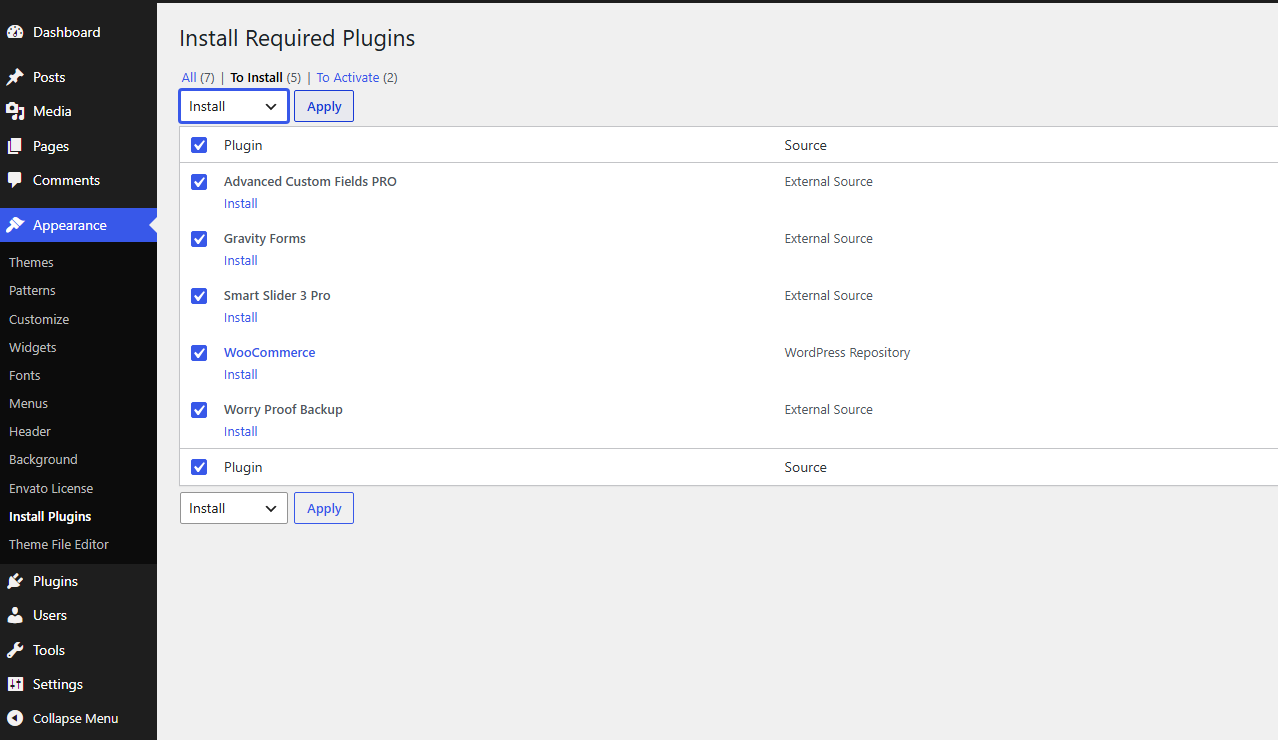Toggle the select-all checkbox in table footer

(199, 467)
